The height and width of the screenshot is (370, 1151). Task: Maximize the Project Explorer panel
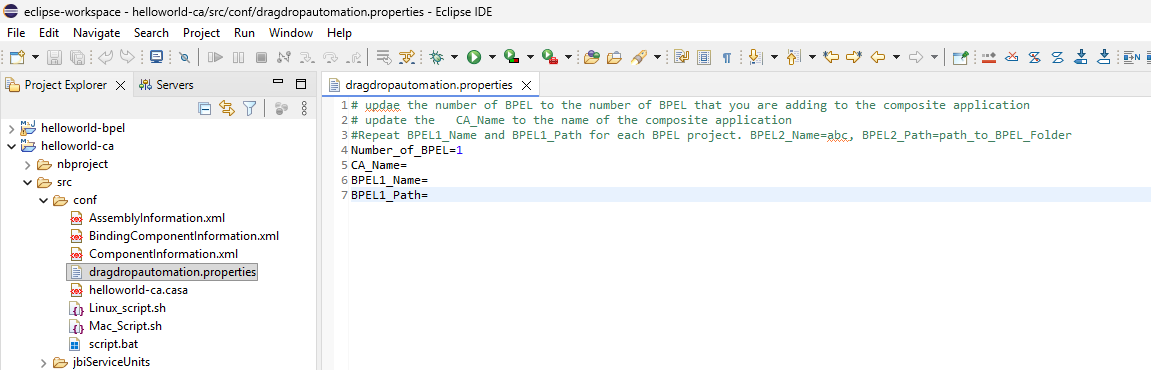pos(301,84)
